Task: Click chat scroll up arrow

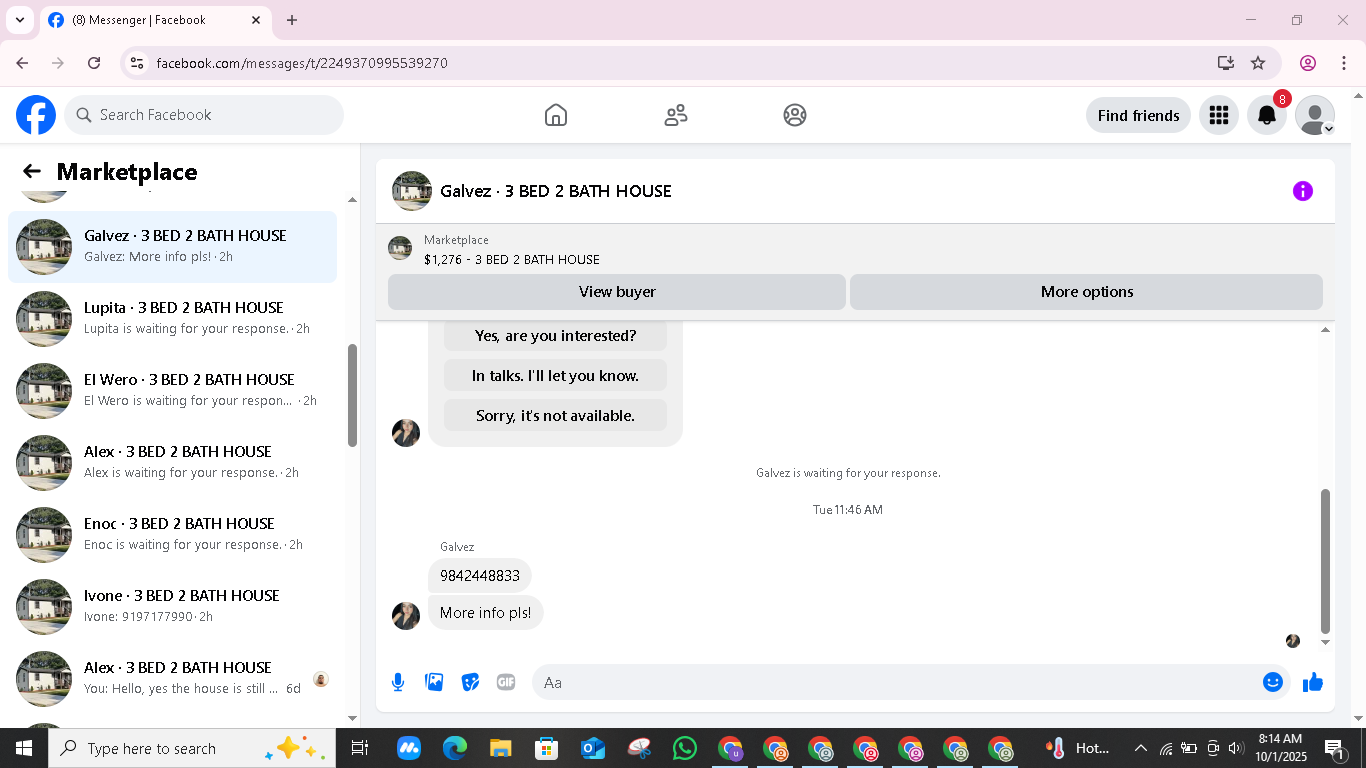Action: tap(1326, 330)
